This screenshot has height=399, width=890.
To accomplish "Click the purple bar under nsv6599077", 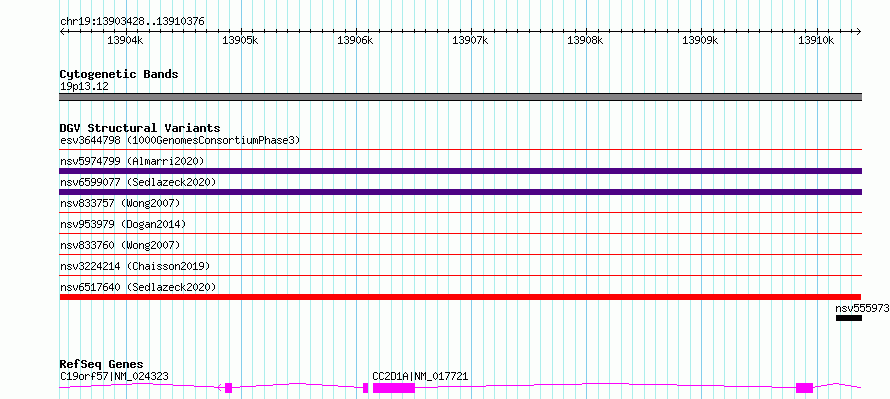I will 461,192.
